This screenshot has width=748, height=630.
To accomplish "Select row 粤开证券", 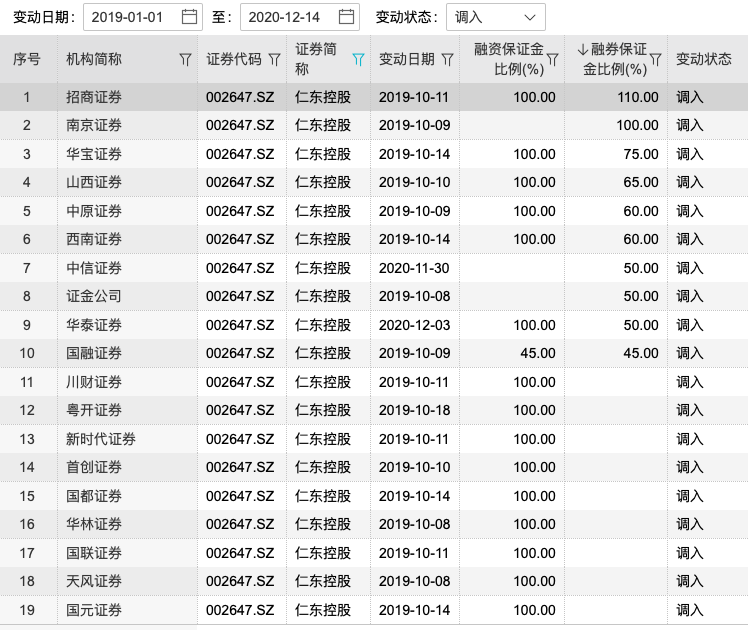I will click(x=374, y=410).
